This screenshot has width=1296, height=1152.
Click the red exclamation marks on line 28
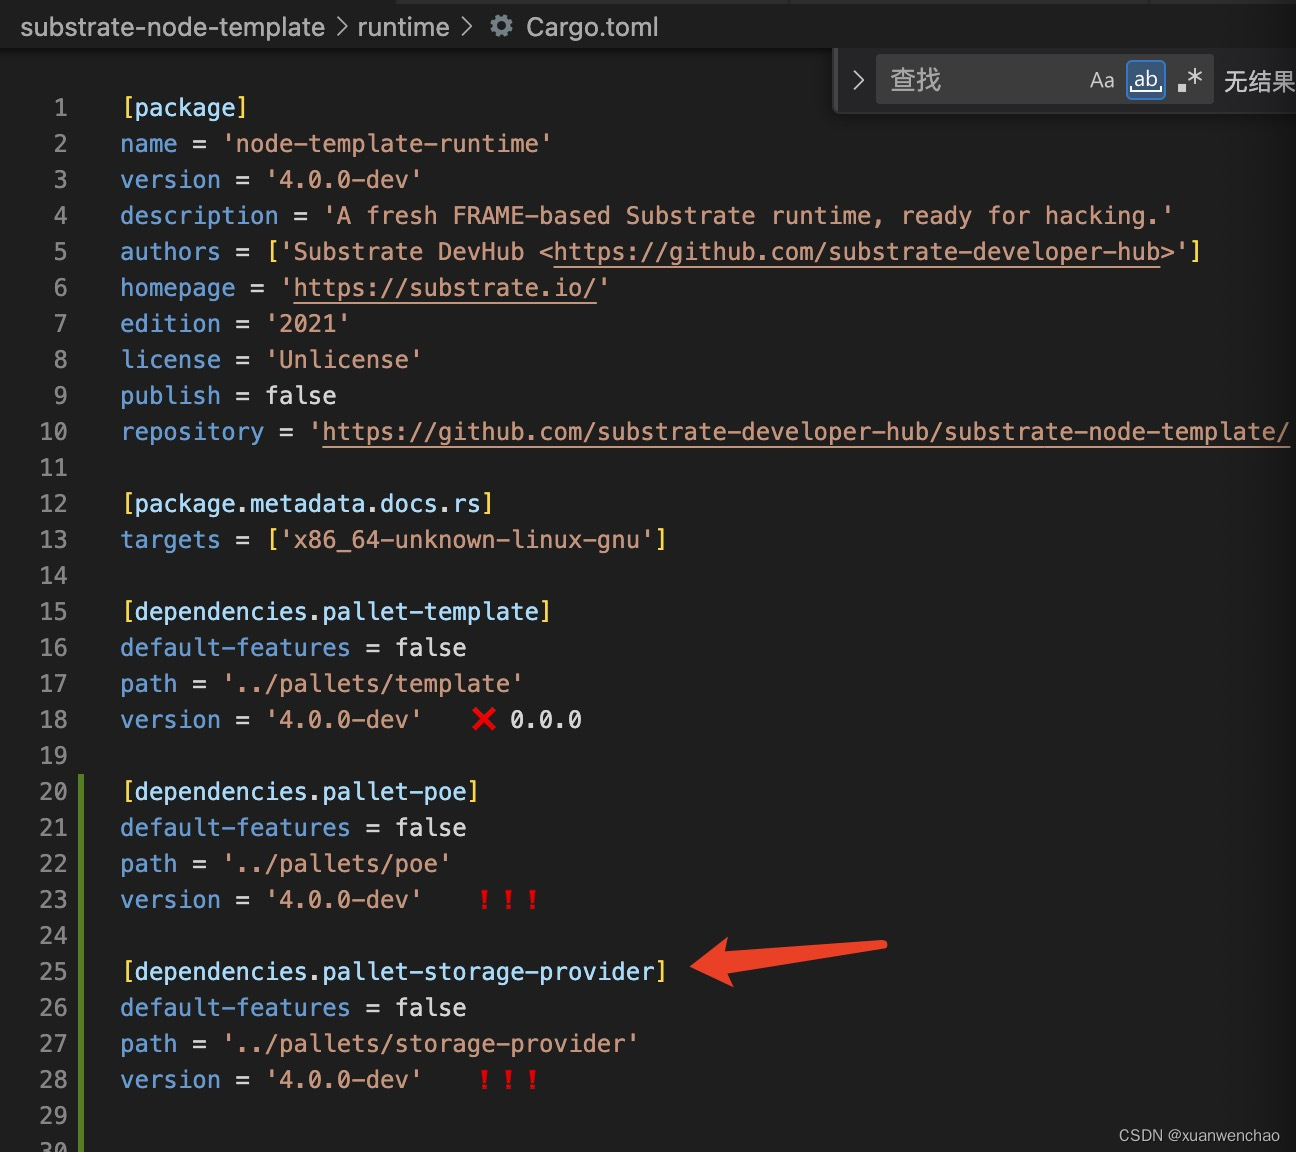(x=508, y=1079)
